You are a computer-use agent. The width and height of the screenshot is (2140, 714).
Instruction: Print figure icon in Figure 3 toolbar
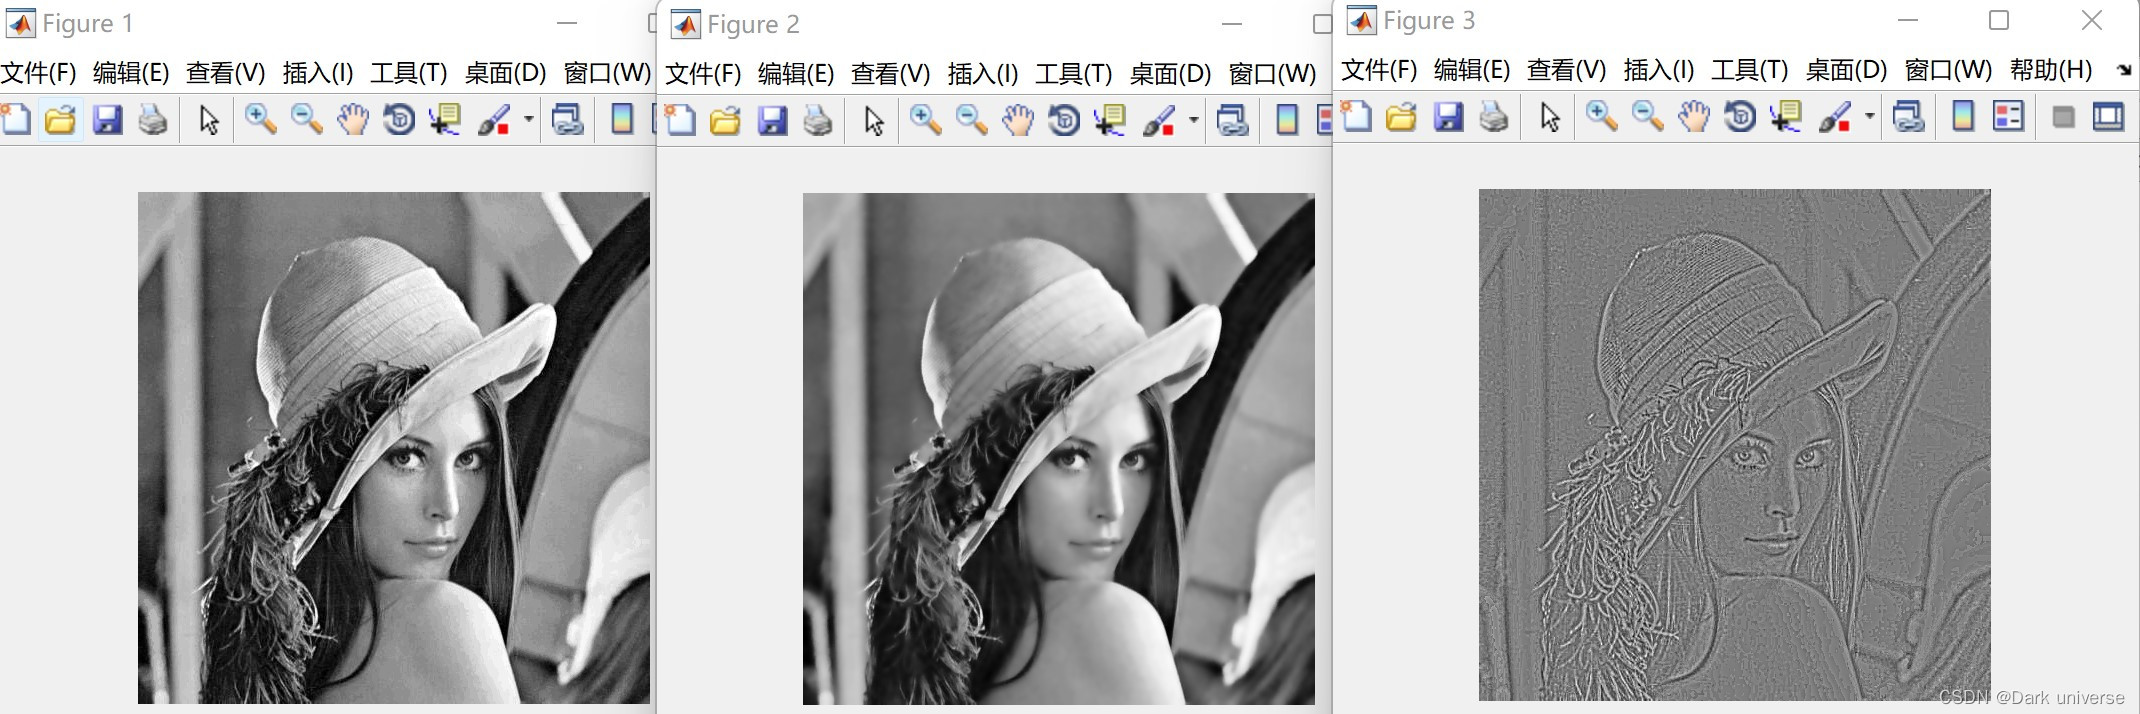pos(1494,117)
